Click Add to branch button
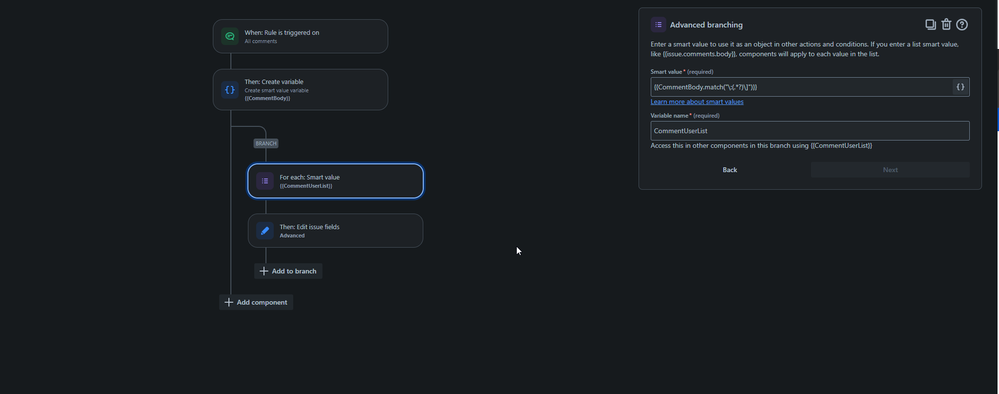The height and width of the screenshot is (394, 999). coord(288,271)
